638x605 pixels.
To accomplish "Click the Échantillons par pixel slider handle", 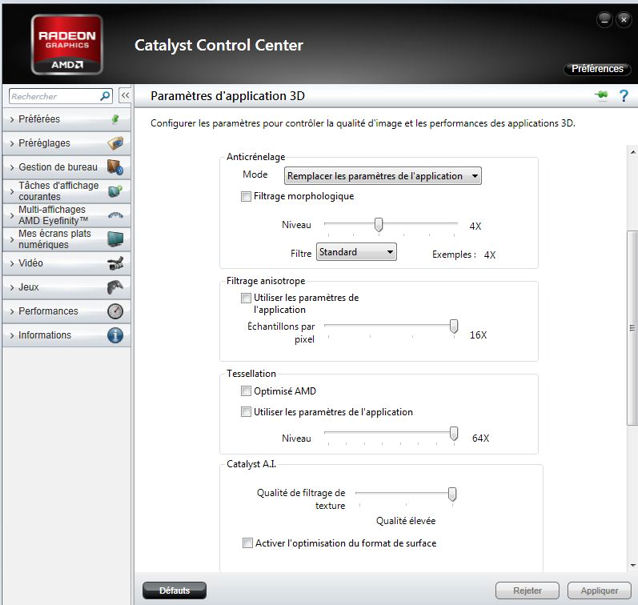I will tap(454, 326).
